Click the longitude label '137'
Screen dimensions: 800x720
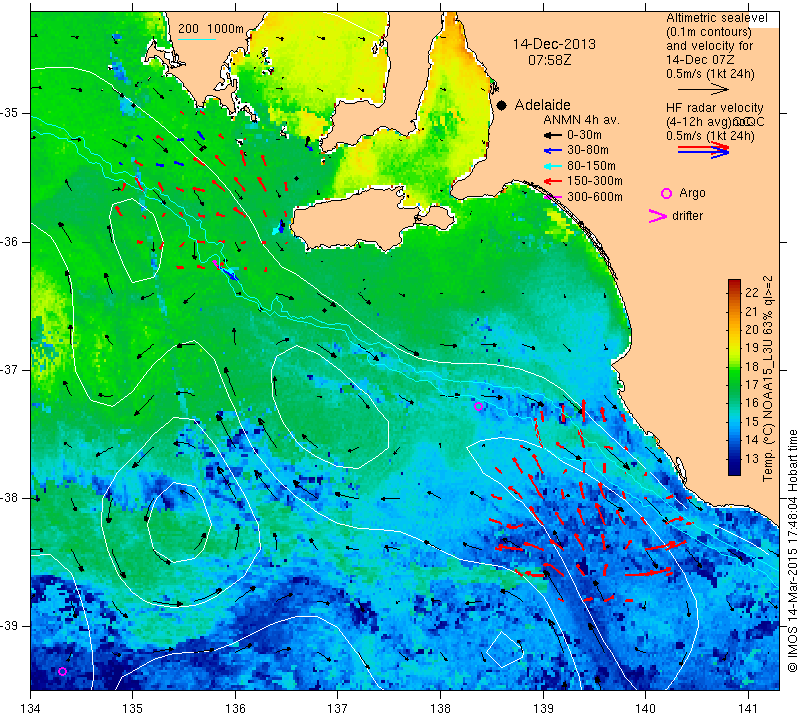coord(337,709)
